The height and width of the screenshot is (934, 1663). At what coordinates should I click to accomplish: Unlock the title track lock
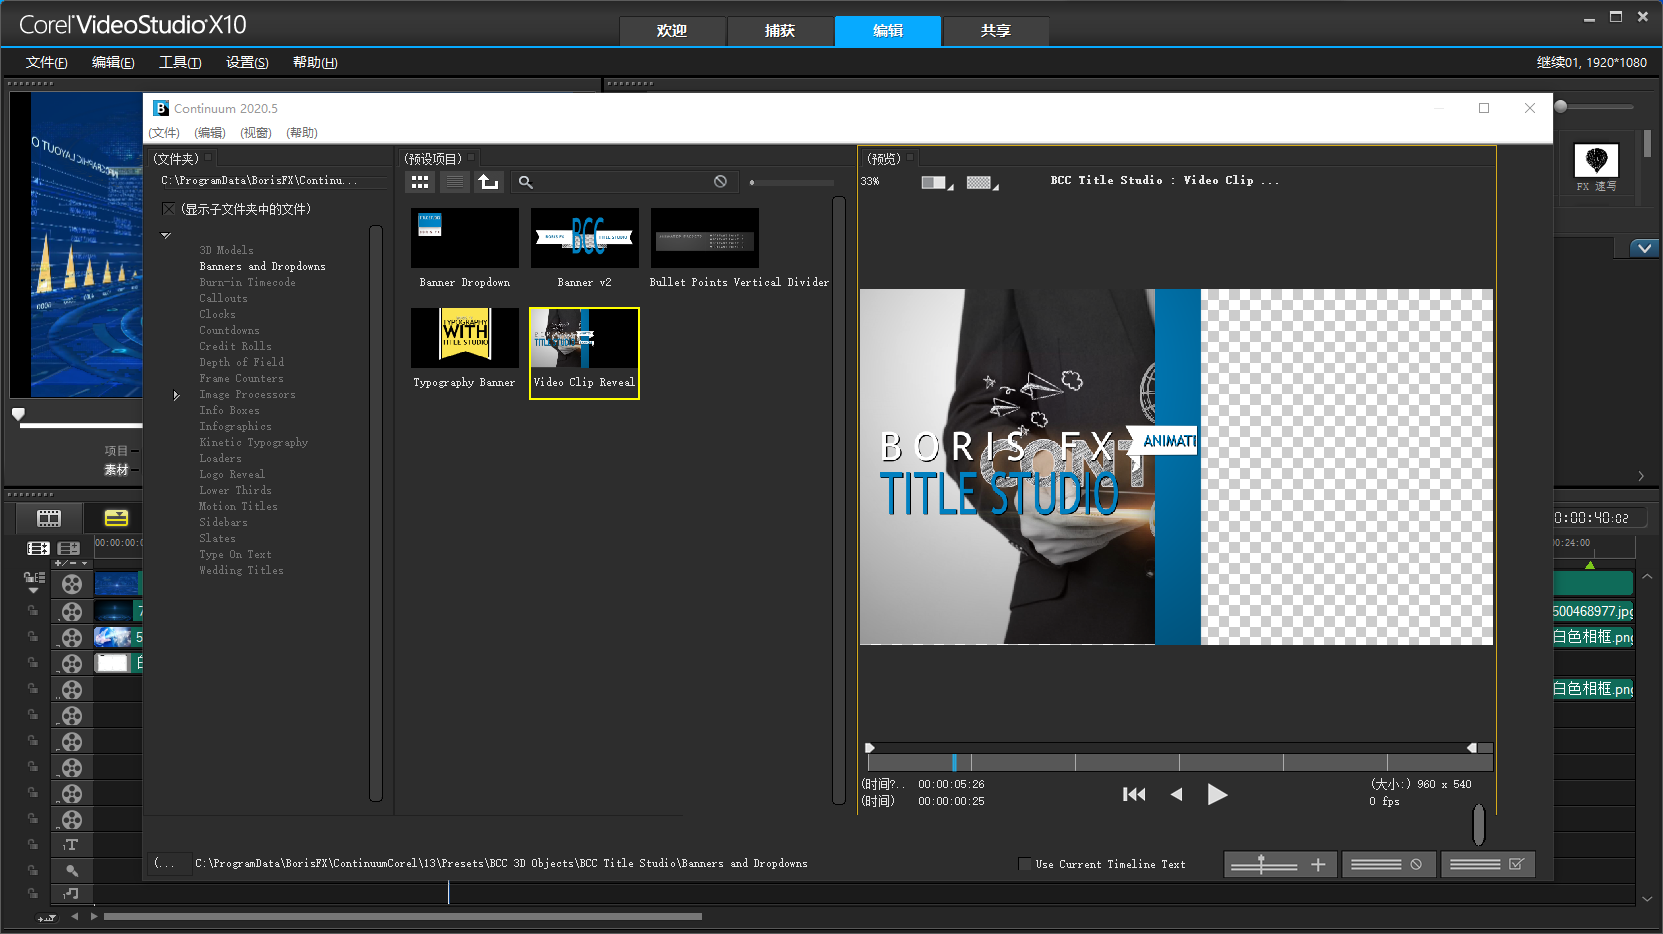tap(33, 845)
